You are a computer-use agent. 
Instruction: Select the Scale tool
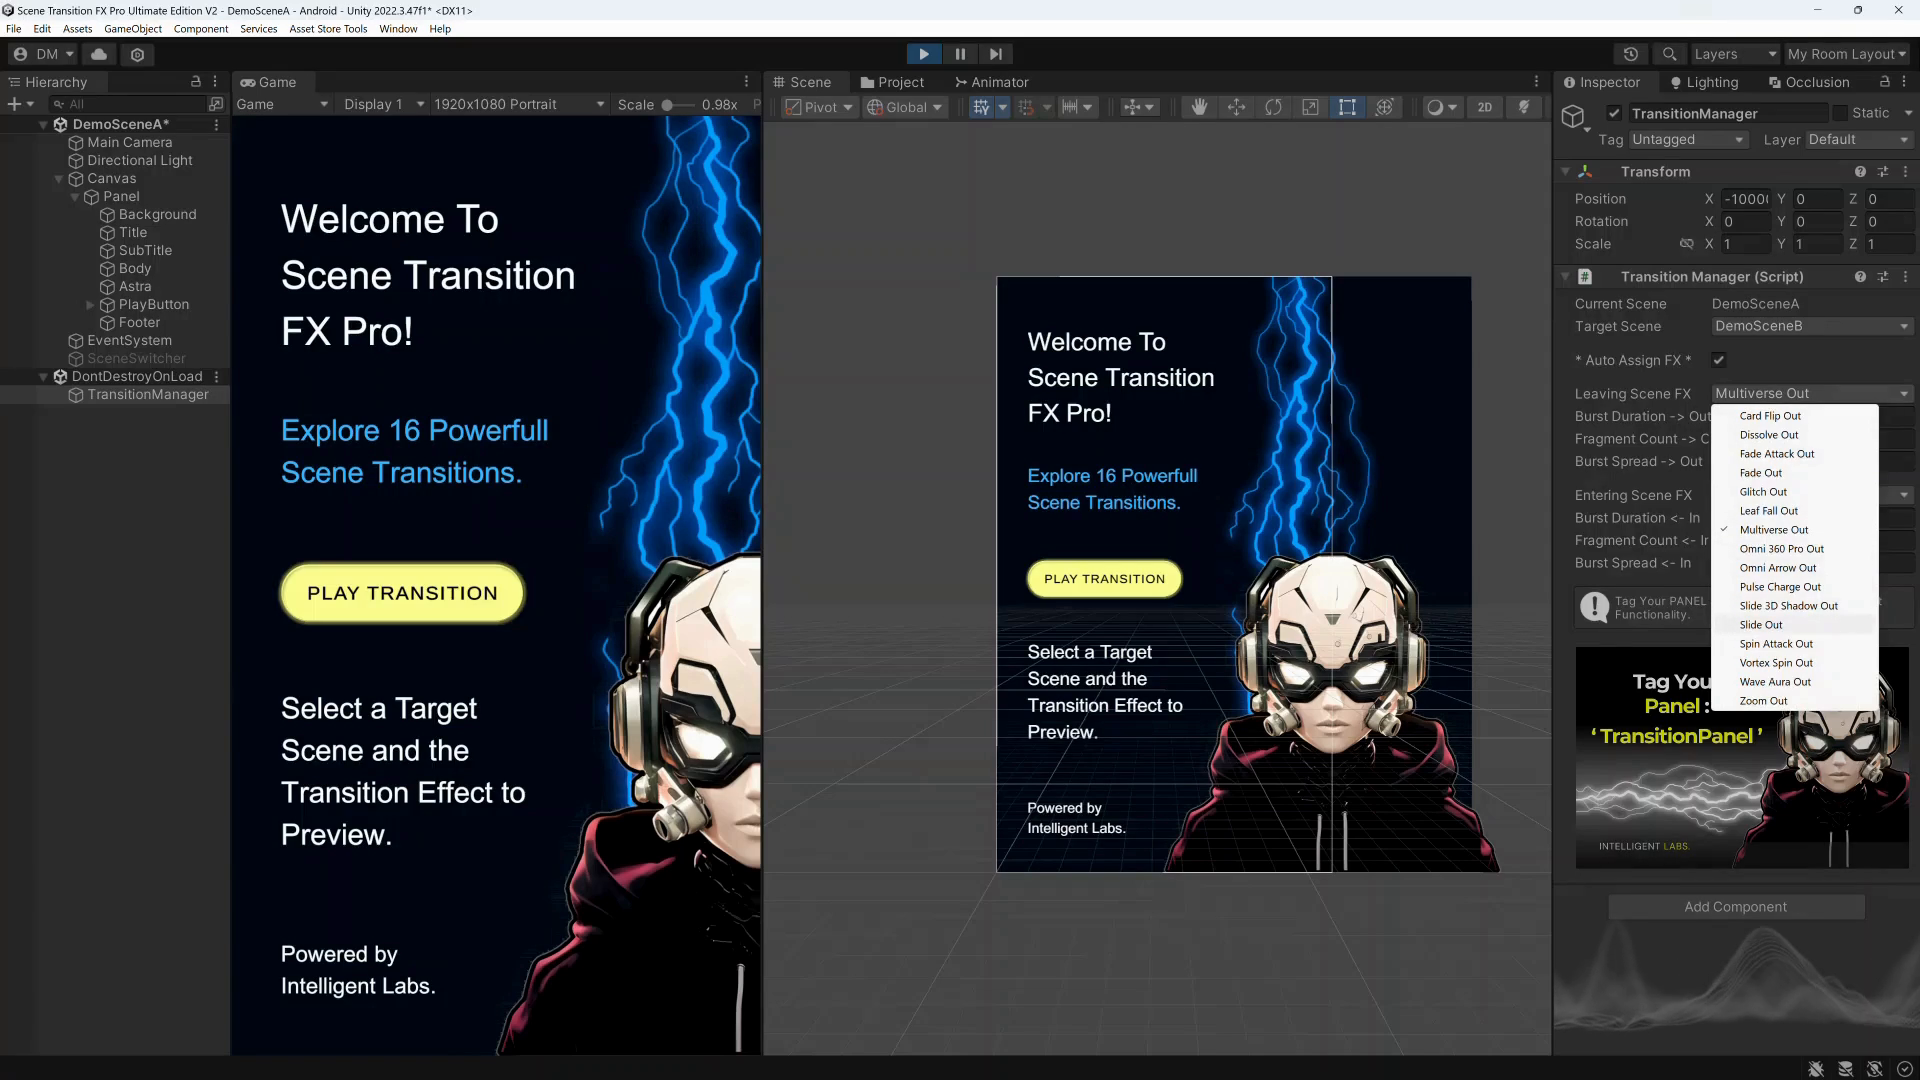tap(1310, 107)
